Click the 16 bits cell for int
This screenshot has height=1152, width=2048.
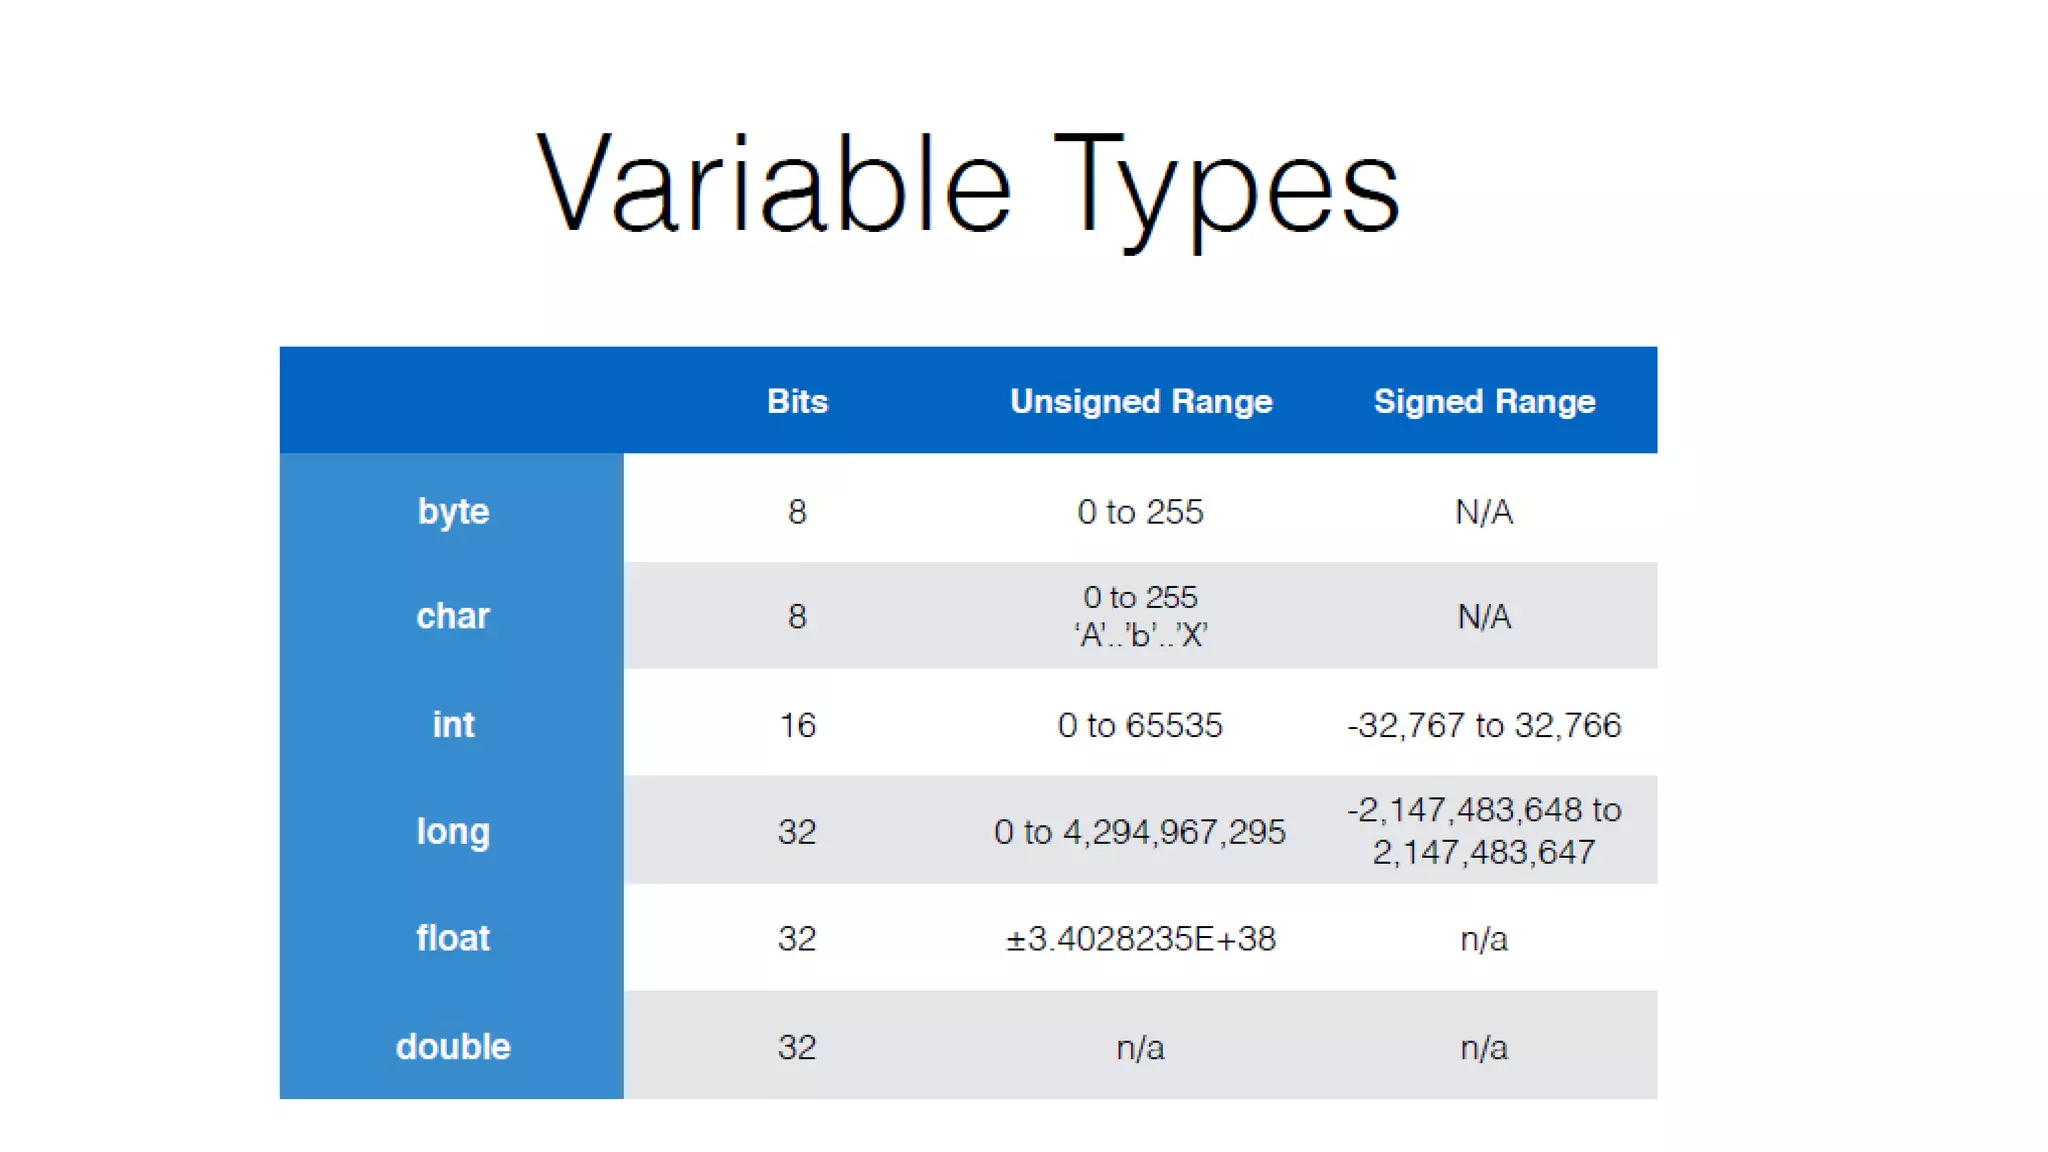click(x=797, y=725)
